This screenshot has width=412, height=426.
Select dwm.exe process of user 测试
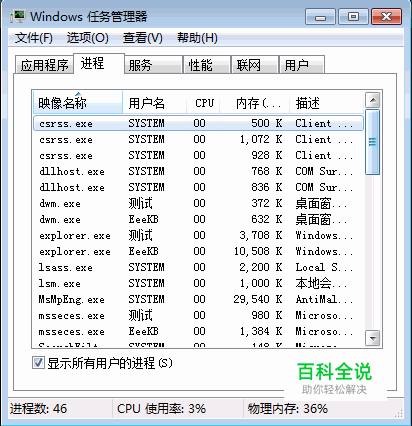tap(198, 203)
